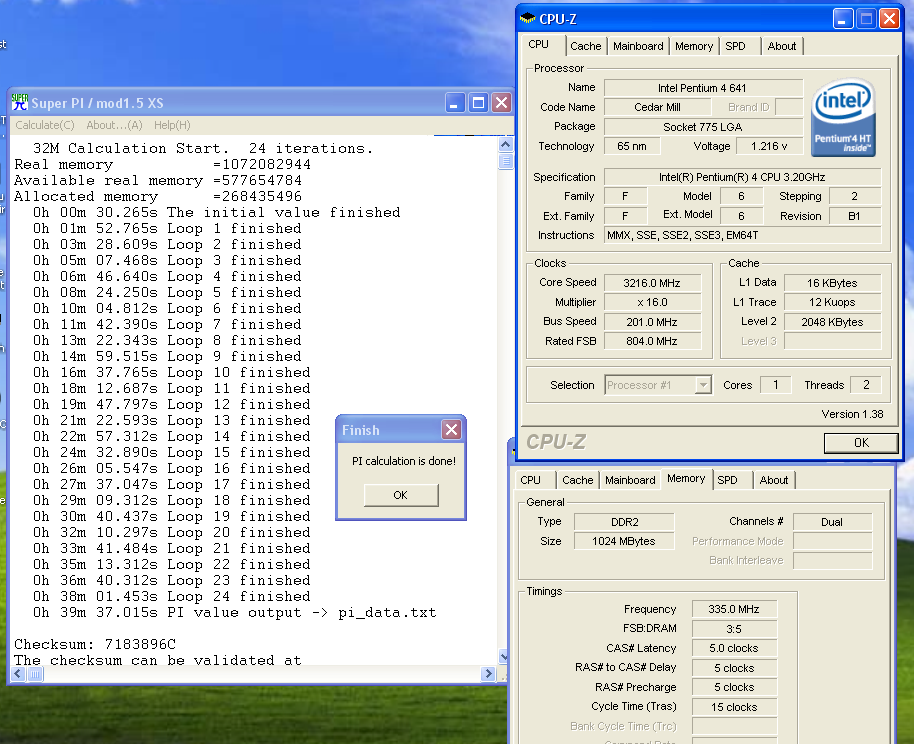Switch to Mainboard tab in top CPU-Z
The width and height of the screenshot is (914, 744).
[x=638, y=46]
